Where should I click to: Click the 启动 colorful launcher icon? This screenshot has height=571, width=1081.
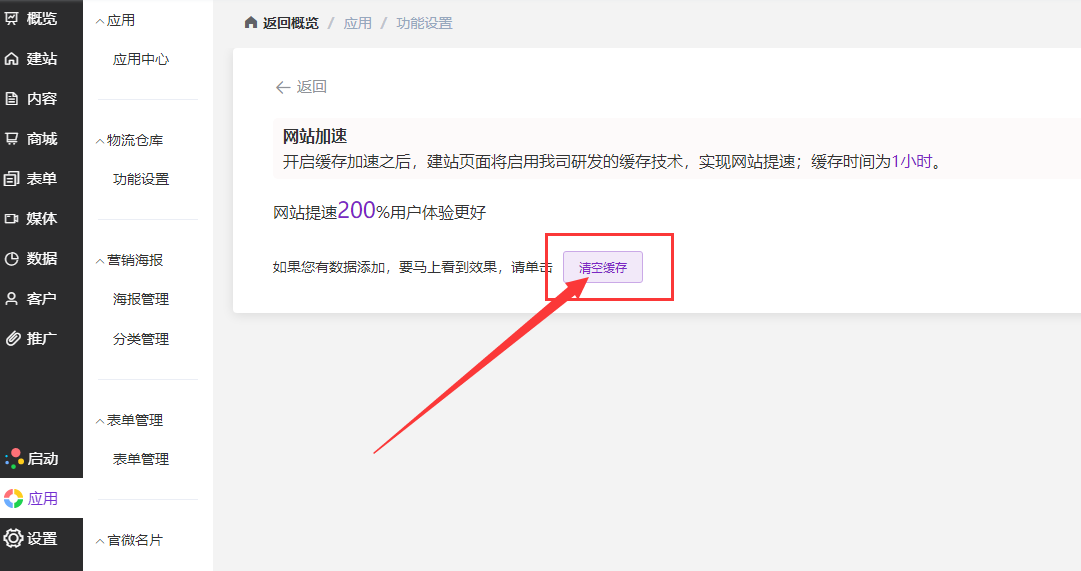pyautogui.click(x=13, y=459)
